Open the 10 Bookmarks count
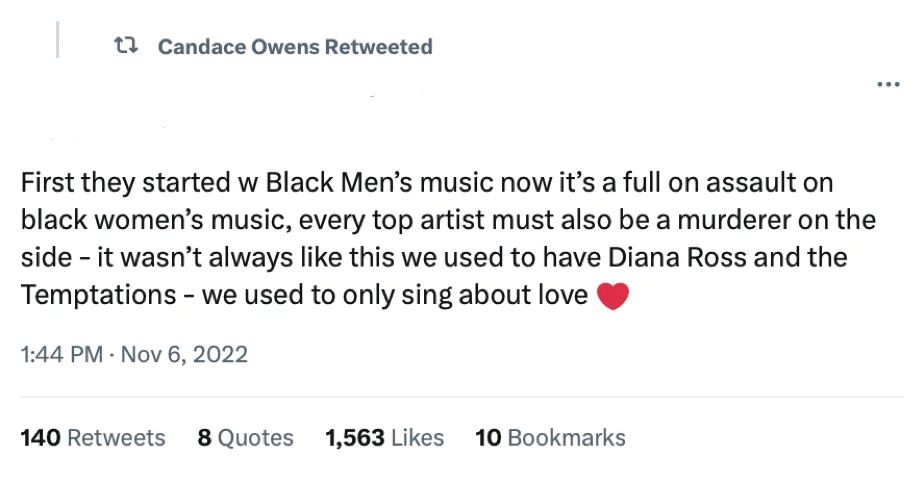 point(550,438)
